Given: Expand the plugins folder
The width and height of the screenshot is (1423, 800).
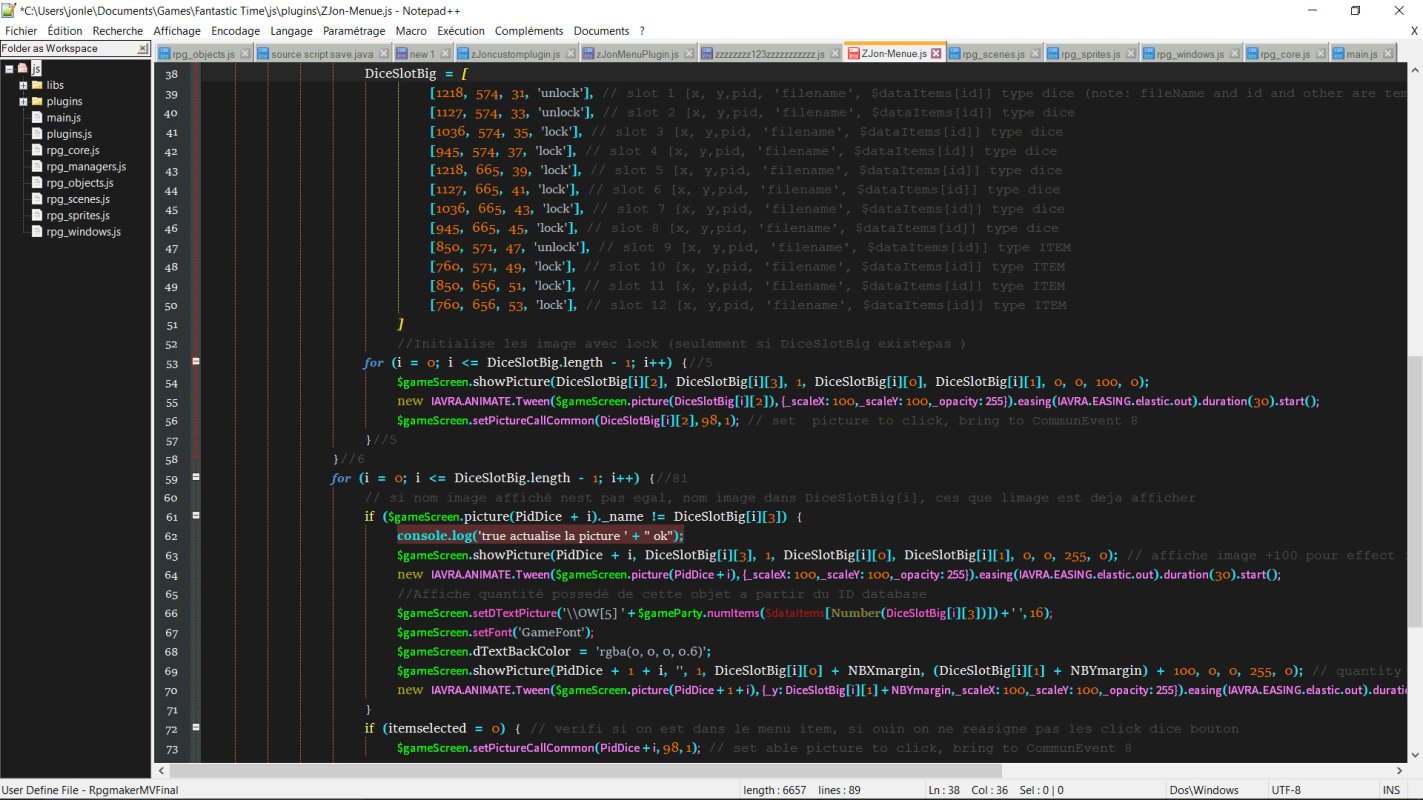Looking at the screenshot, I should [x=23, y=101].
